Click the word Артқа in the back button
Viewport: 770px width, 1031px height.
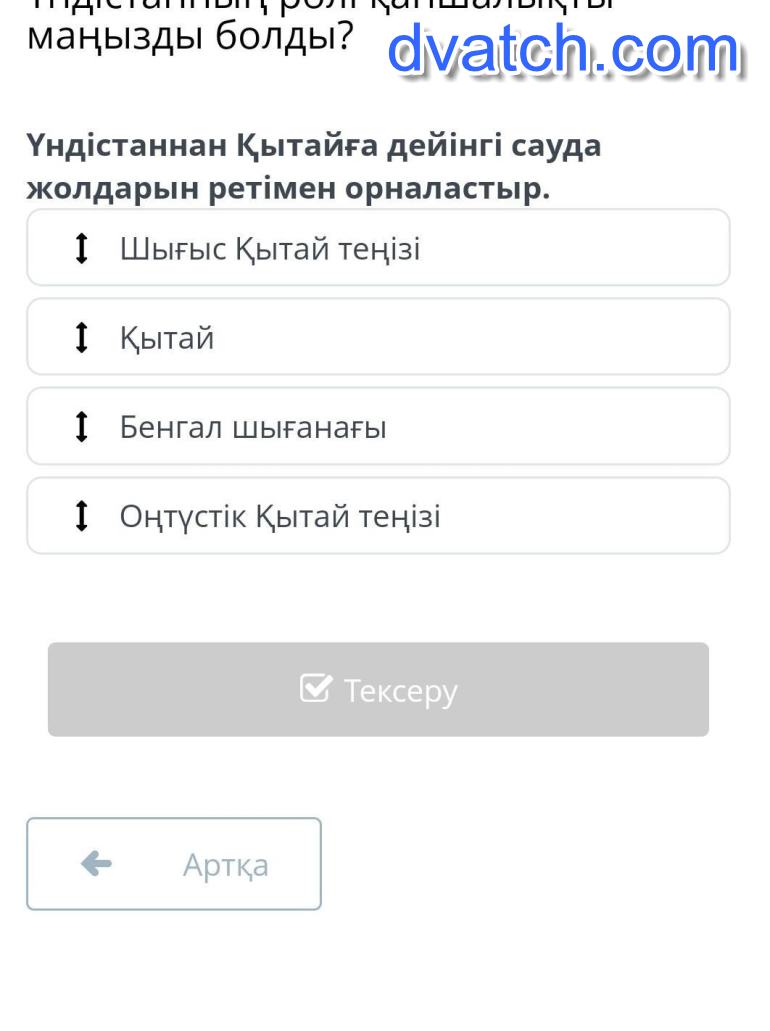pyautogui.click(x=225, y=865)
